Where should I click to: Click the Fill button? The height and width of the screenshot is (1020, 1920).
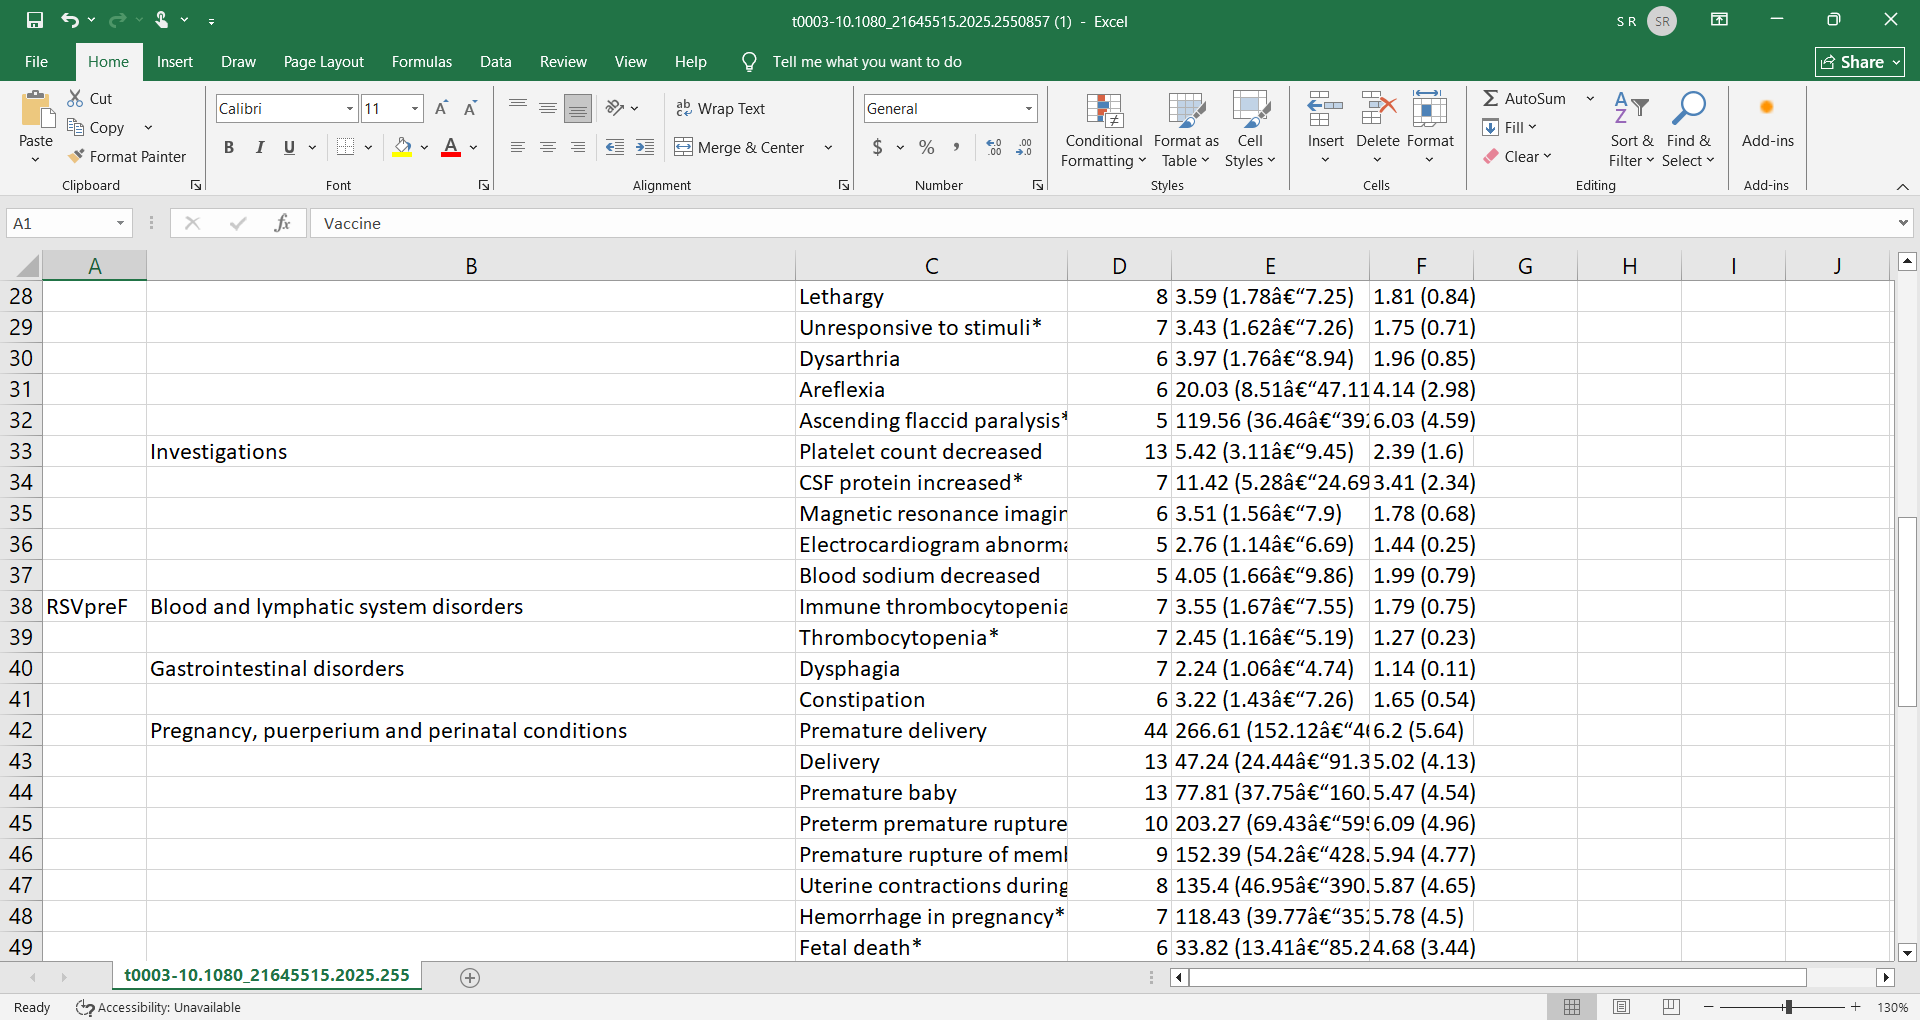click(1509, 127)
